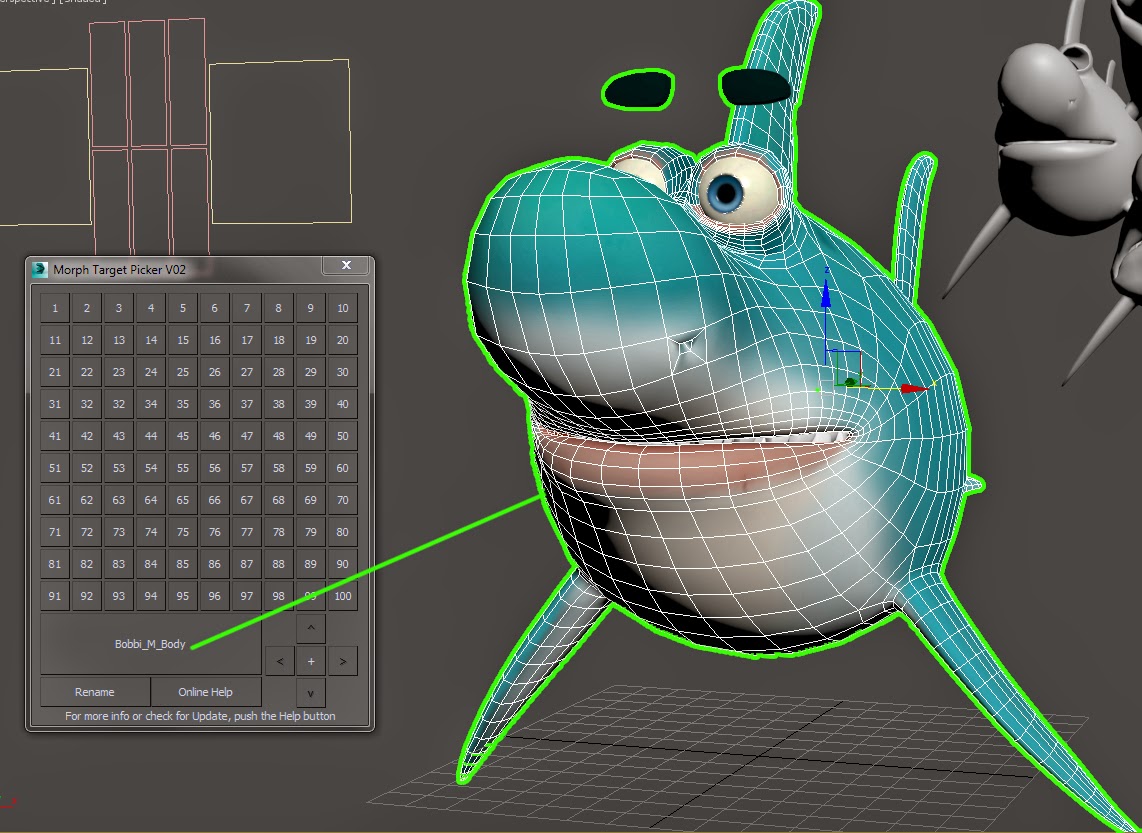The image size is (1142, 833).
Task: Choose morph target 45
Action: pyautogui.click(x=183, y=436)
